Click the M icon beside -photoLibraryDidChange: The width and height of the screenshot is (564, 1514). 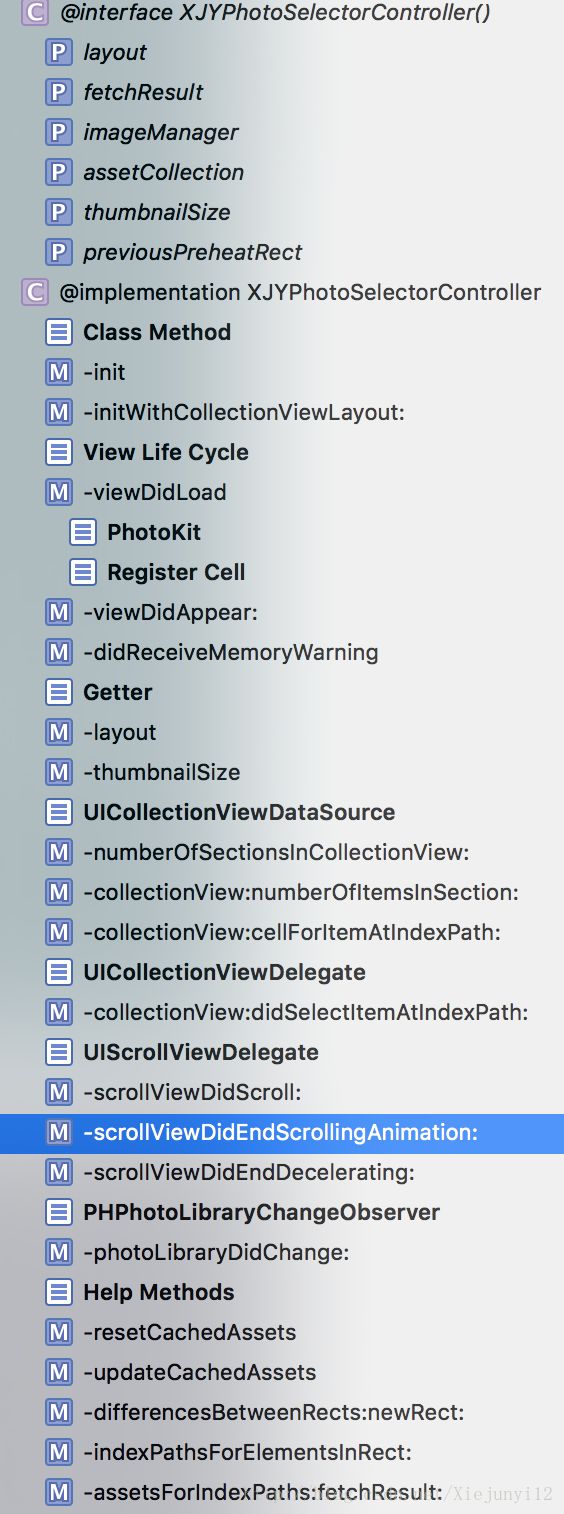pos(60,1252)
